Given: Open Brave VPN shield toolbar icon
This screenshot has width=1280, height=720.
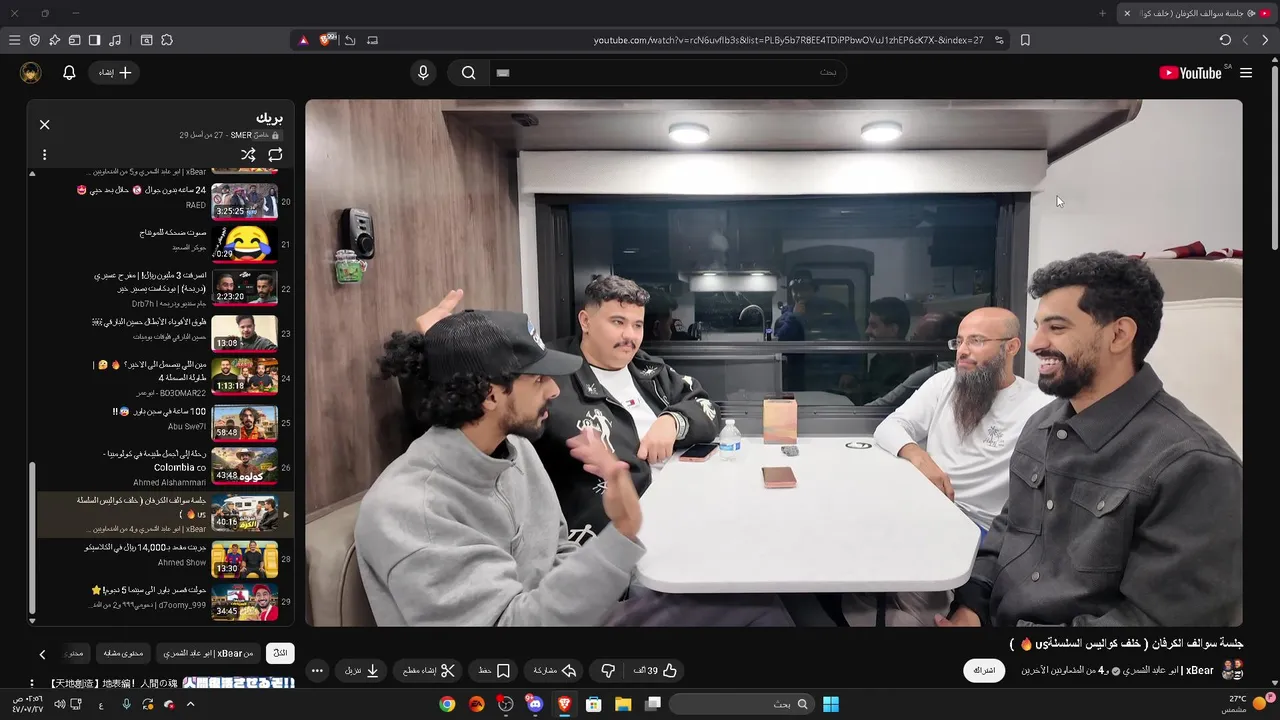Looking at the screenshot, I should point(34,40).
